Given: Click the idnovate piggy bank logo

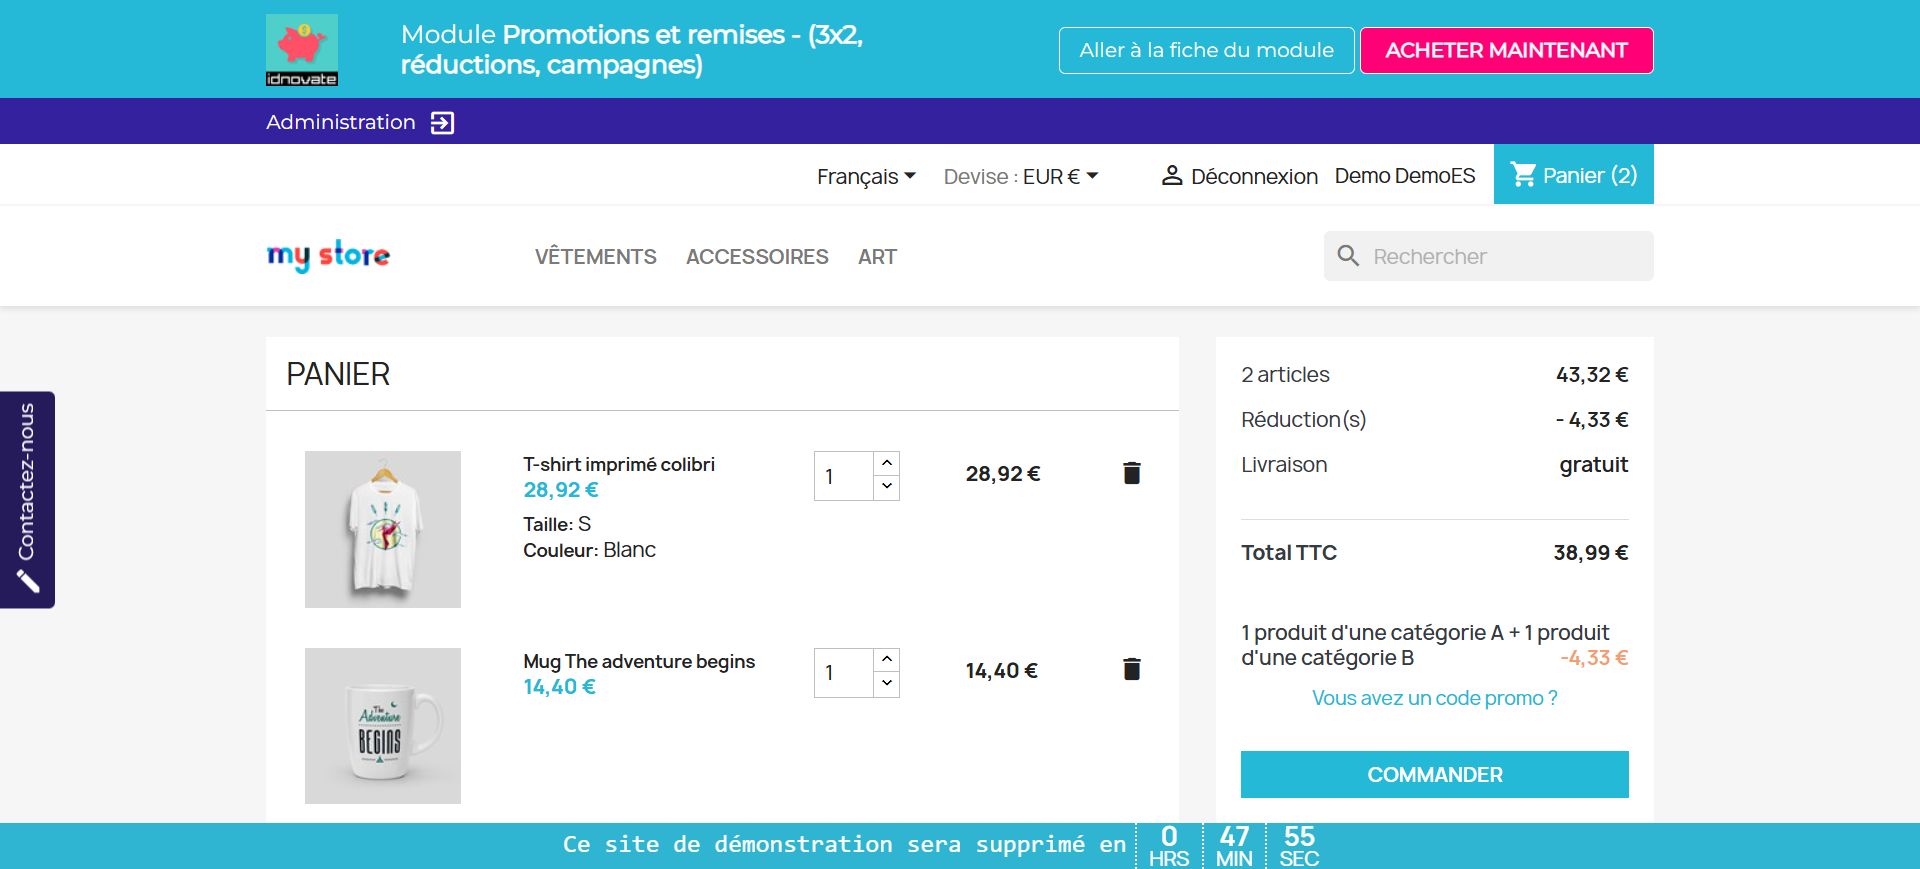Looking at the screenshot, I should coord(301,49).
